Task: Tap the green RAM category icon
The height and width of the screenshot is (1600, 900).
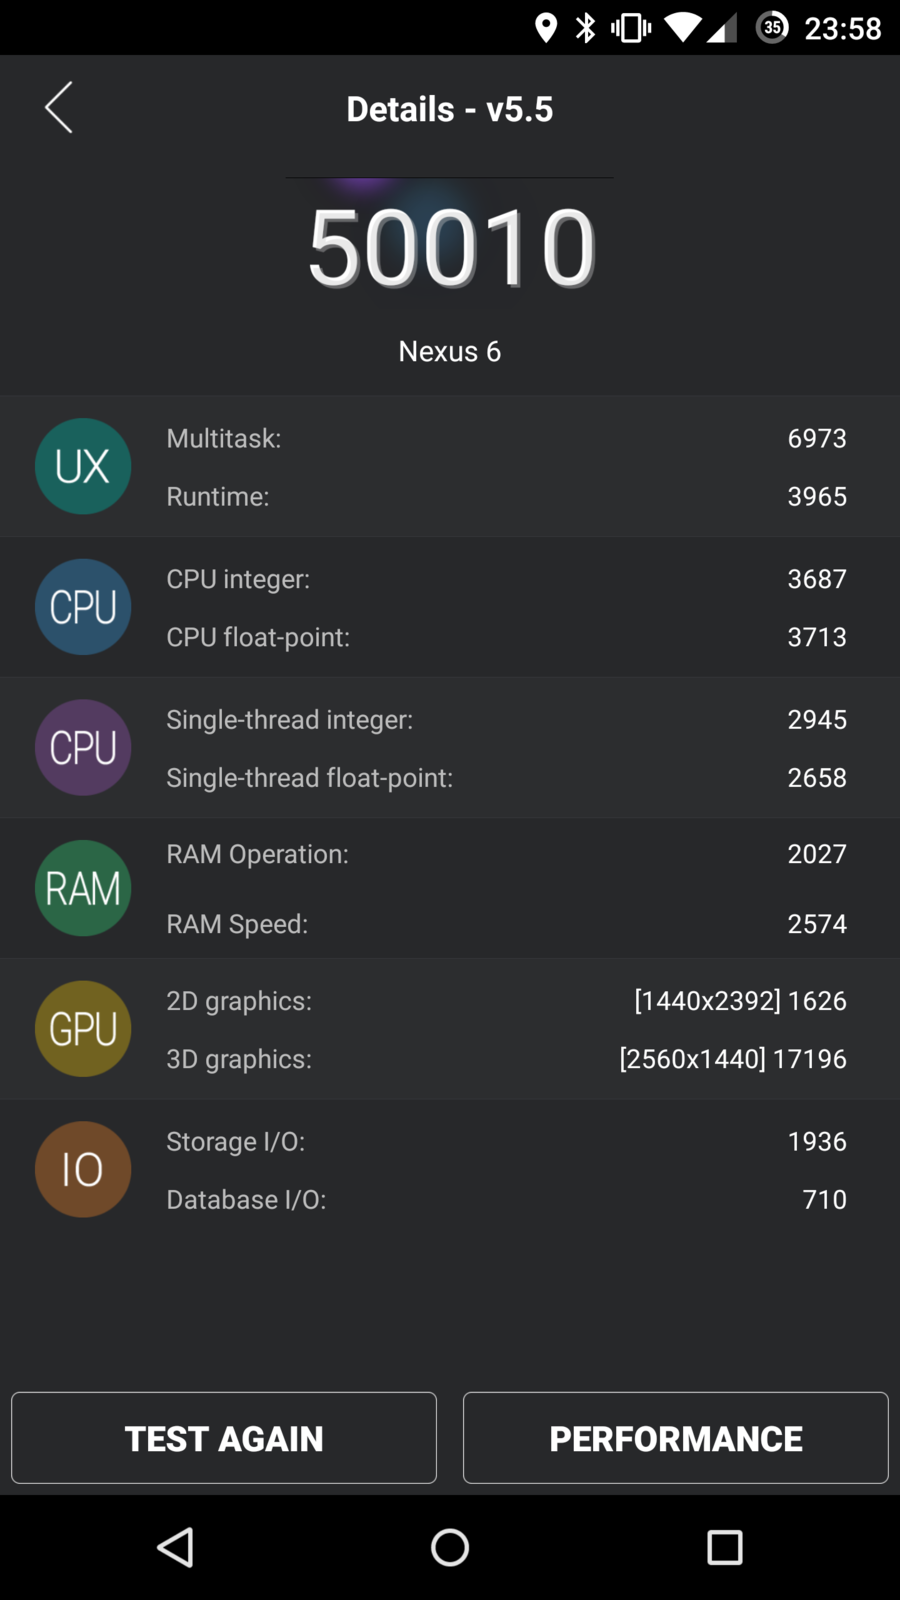Action: (83, 888)
